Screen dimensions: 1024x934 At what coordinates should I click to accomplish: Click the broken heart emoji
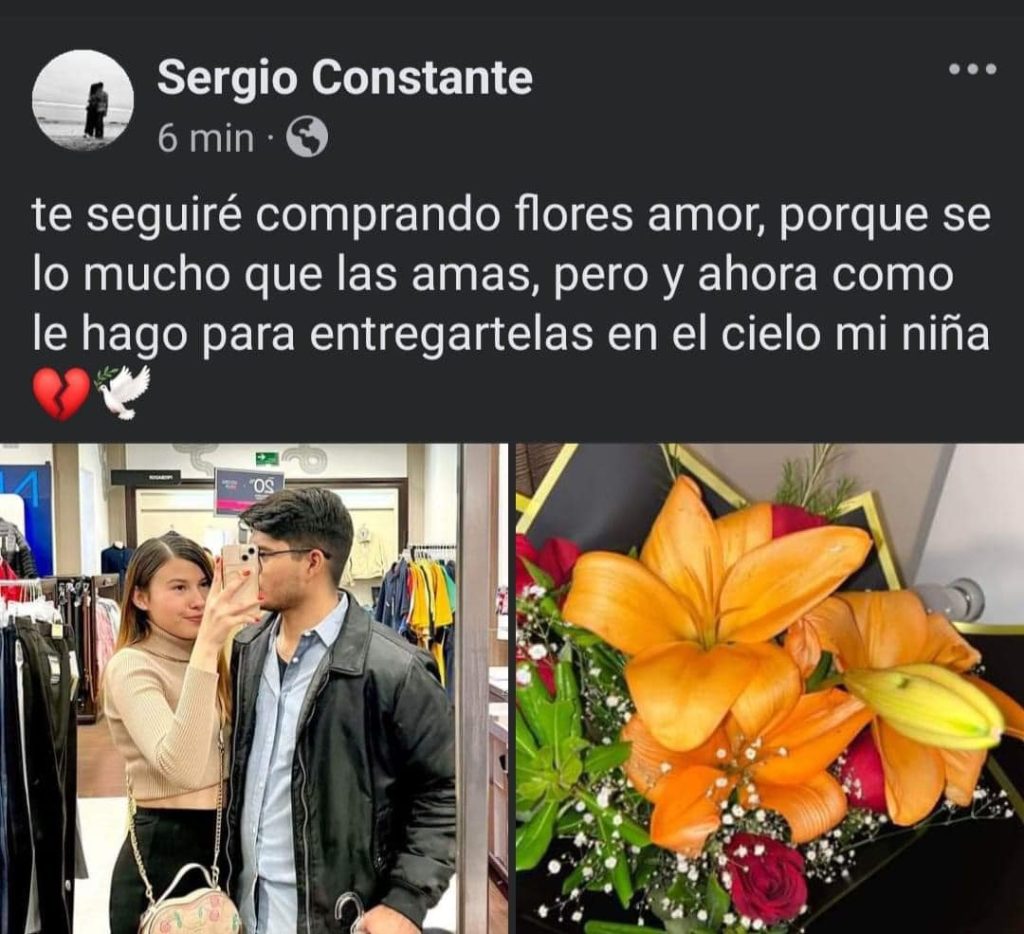click(x=61, y=393)
